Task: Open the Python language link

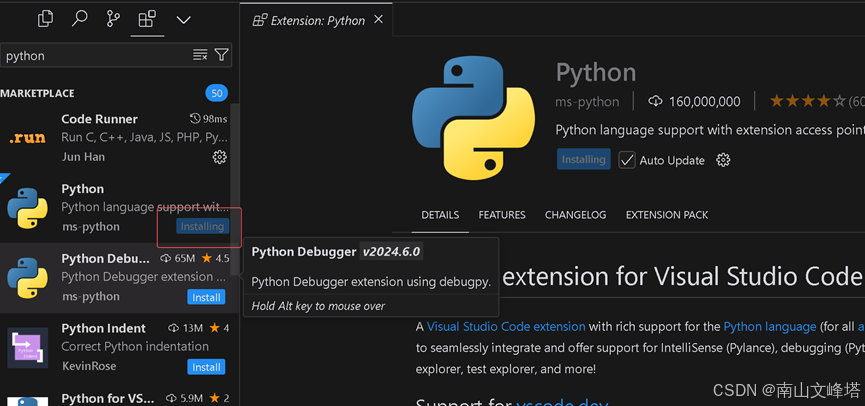Action: 770,327
